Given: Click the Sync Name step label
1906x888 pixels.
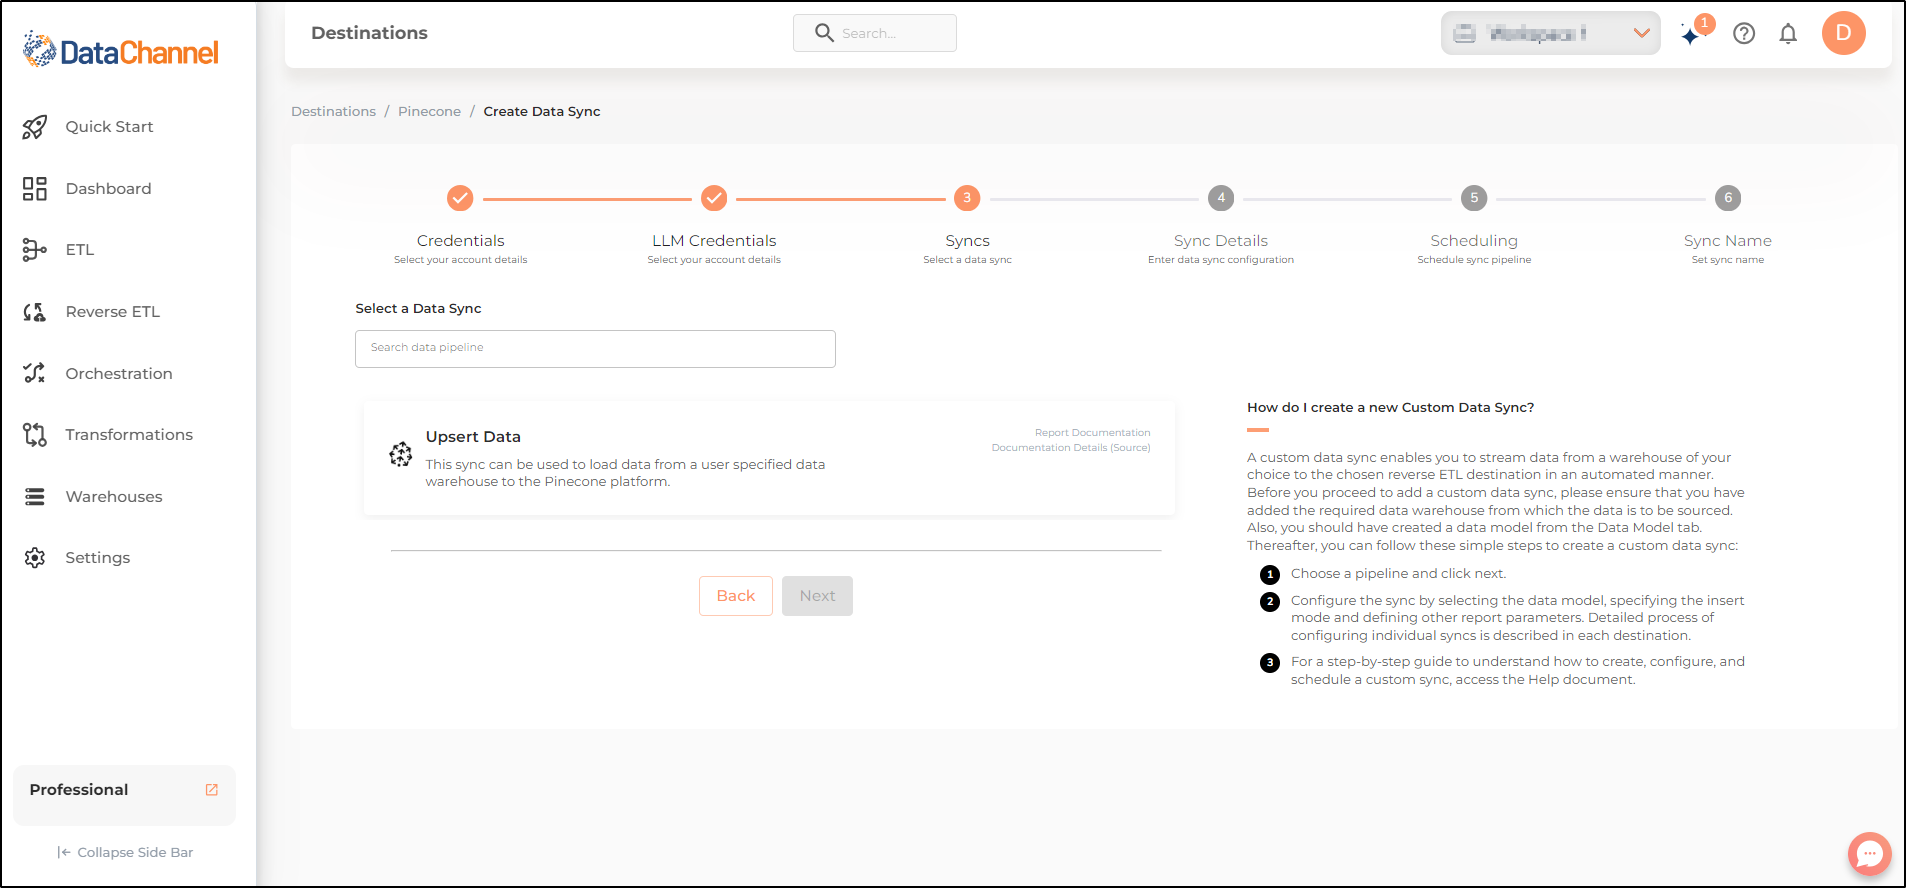Looking at the screenshot, I should [x=1728, y=241].
